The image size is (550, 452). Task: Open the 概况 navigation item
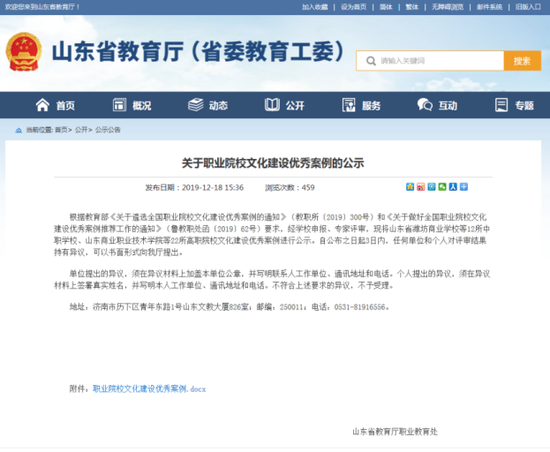[132, 105]
